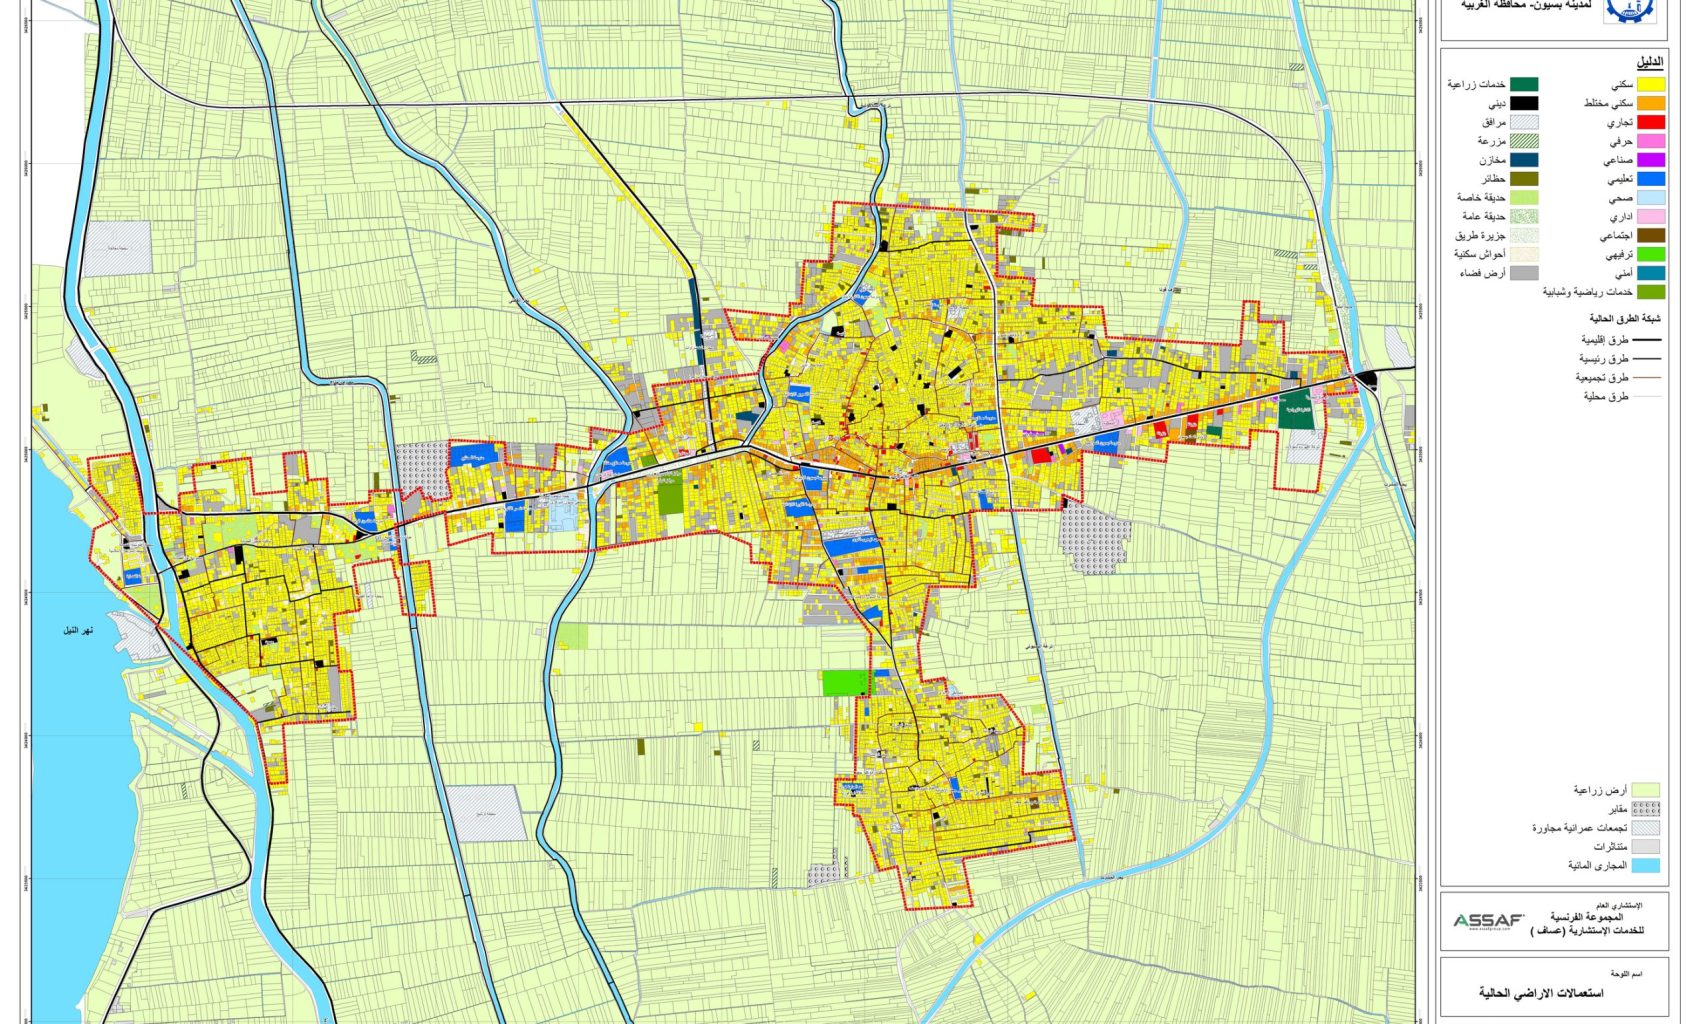1700x1024 pixels.
Task: Click the ASSAF consultant logo
Action: (x=1488, y=920)
